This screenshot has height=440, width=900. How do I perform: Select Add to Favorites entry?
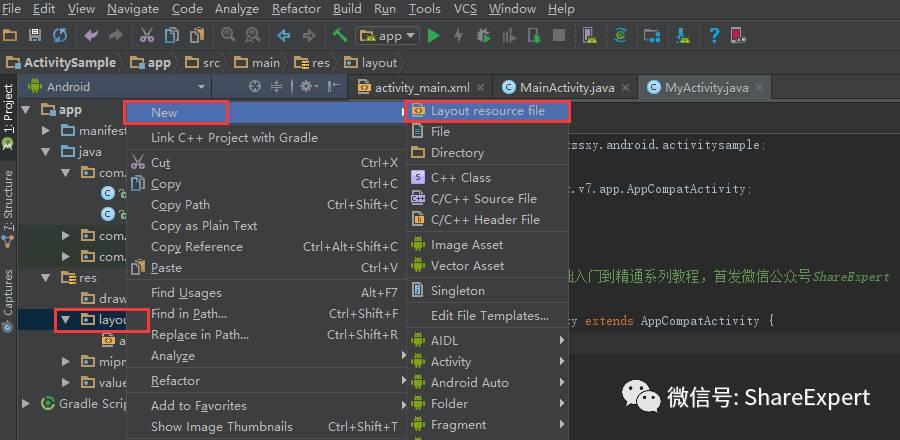[x=265, y=406]
